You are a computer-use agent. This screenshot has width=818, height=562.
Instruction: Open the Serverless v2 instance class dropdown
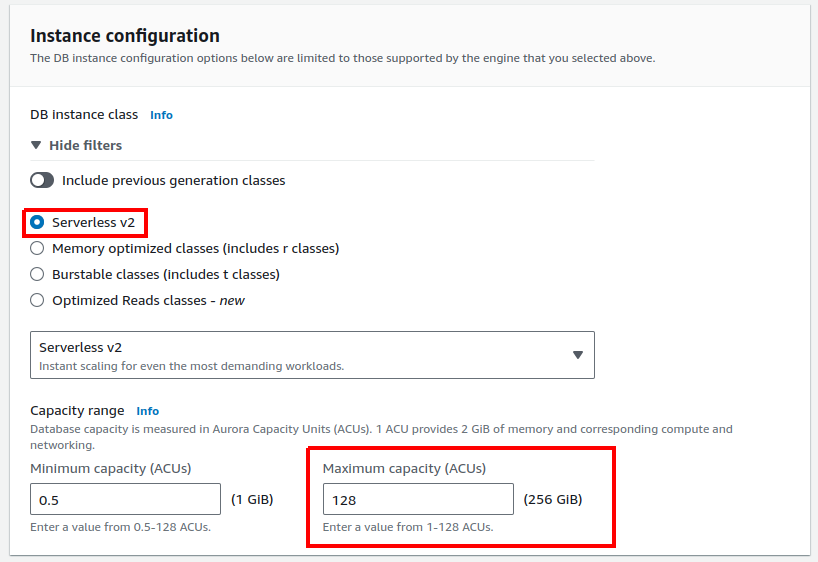(x=312, y=355)
